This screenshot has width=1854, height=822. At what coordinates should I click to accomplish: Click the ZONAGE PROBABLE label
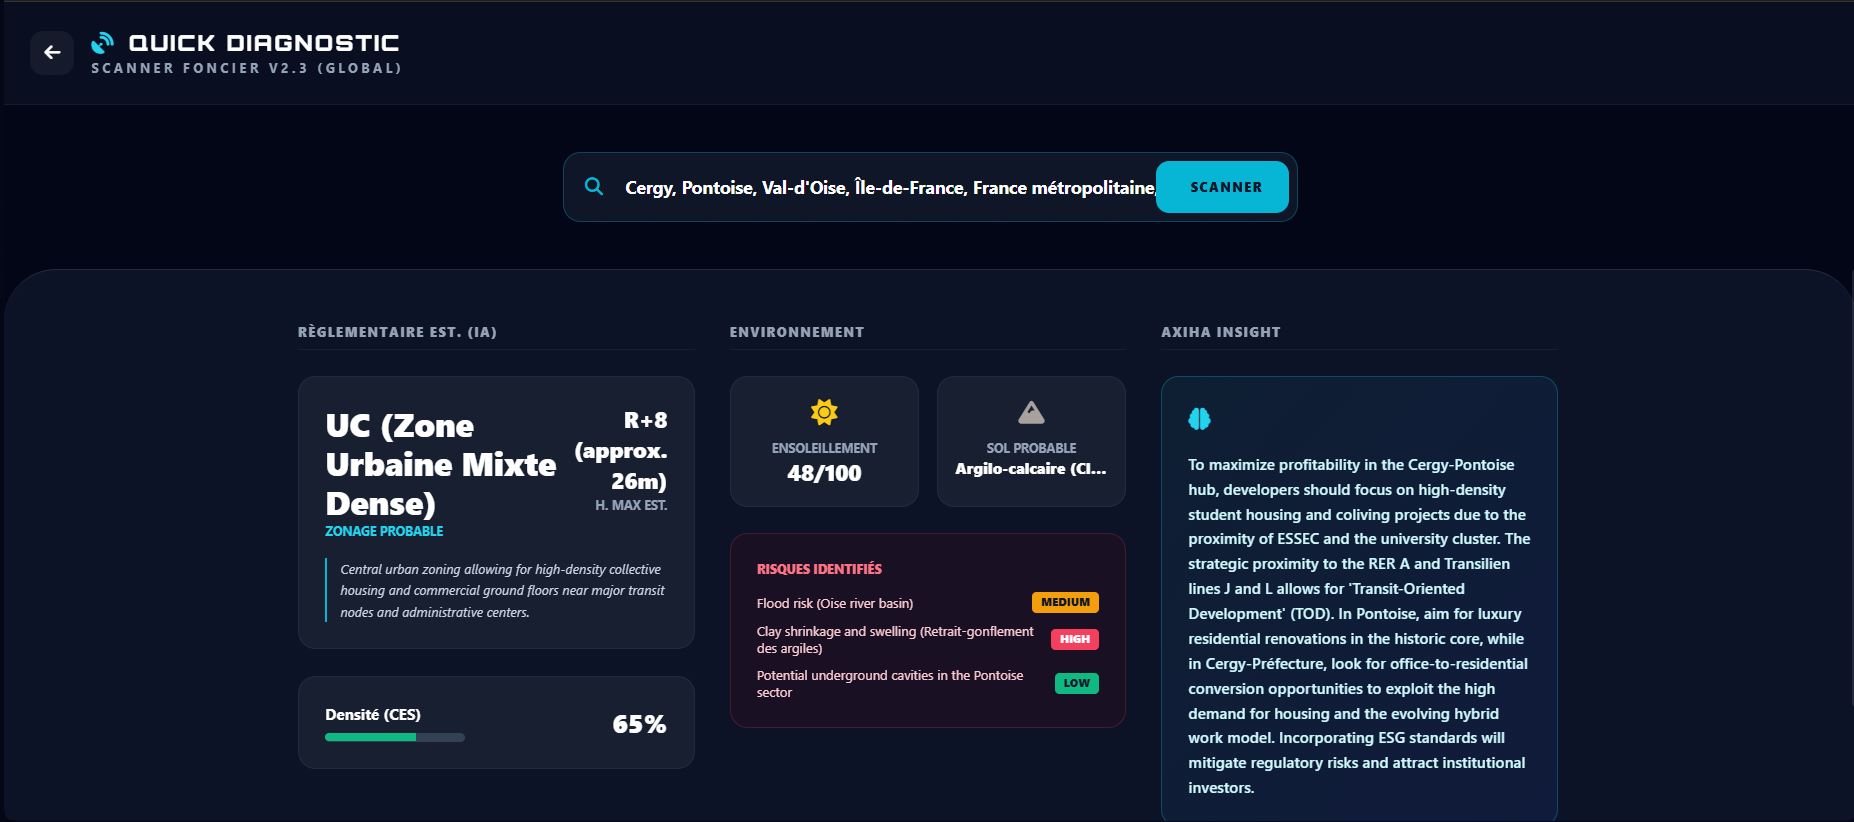384,531
